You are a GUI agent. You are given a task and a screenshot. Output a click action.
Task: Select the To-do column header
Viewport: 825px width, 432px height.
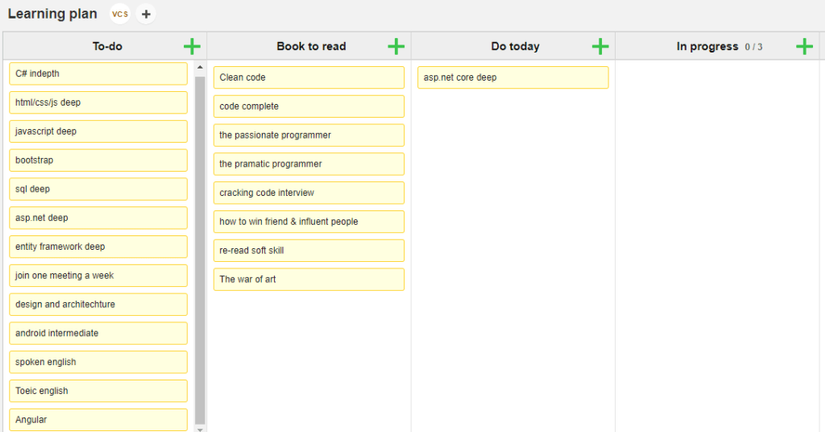pyautogui.click(x=107, y=46)
